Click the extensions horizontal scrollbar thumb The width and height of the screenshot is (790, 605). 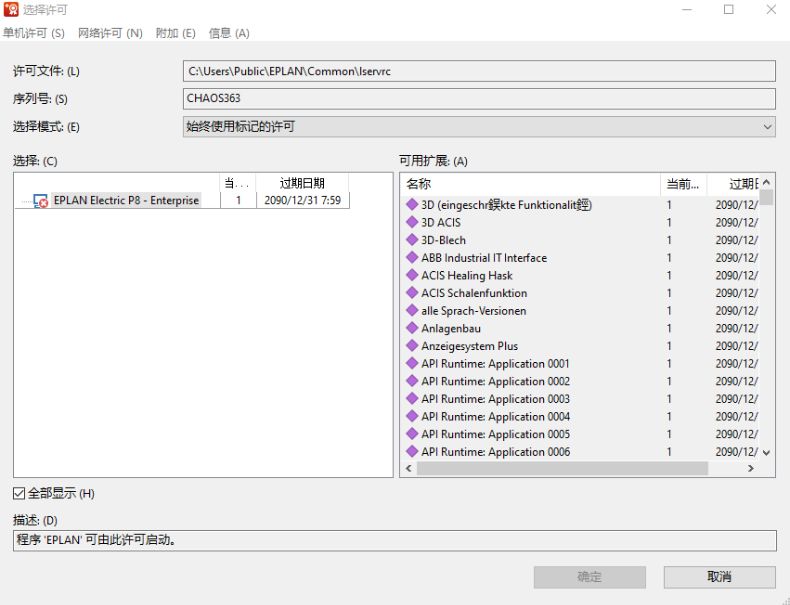coord(562,468)
